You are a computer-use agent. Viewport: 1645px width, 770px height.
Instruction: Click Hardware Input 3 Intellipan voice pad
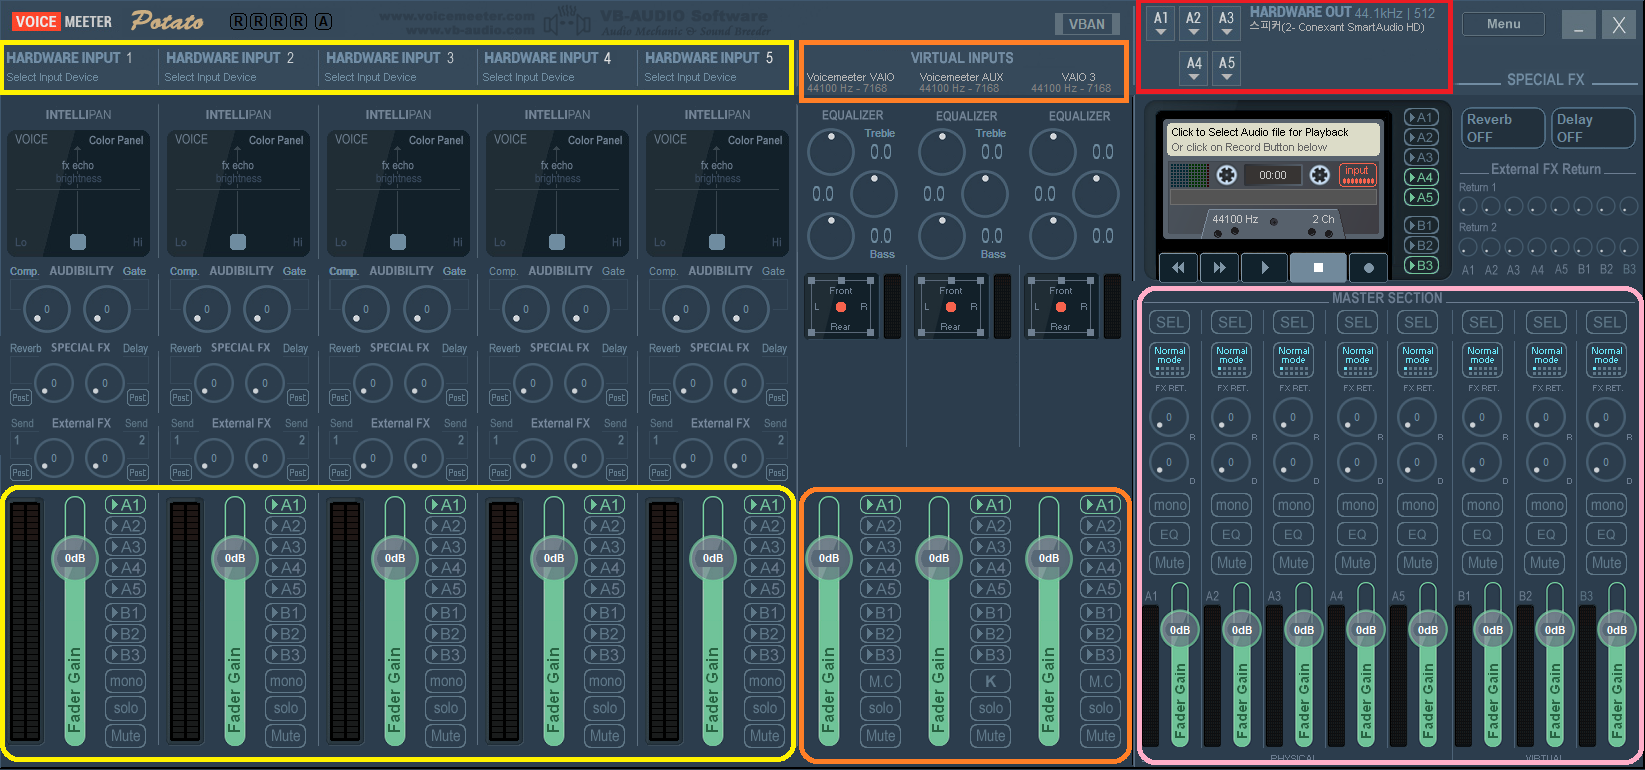click(x=398, y=193)
